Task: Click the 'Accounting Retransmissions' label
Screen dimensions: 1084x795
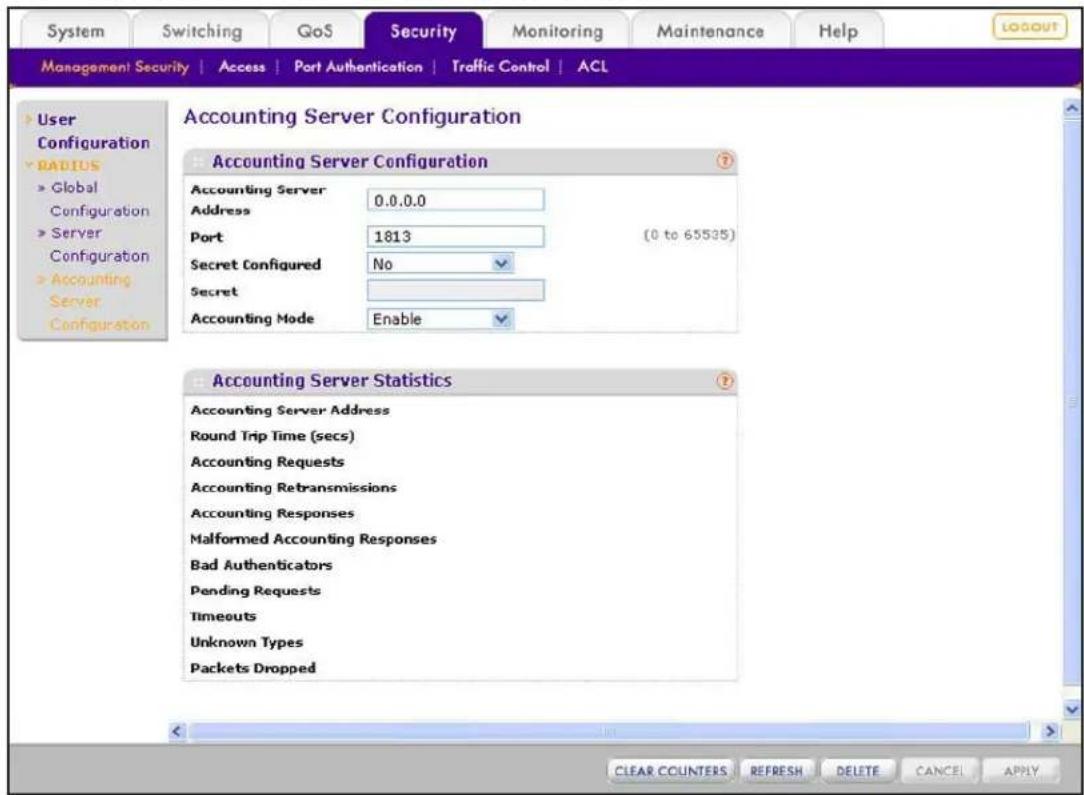Action: pos(294,487)
